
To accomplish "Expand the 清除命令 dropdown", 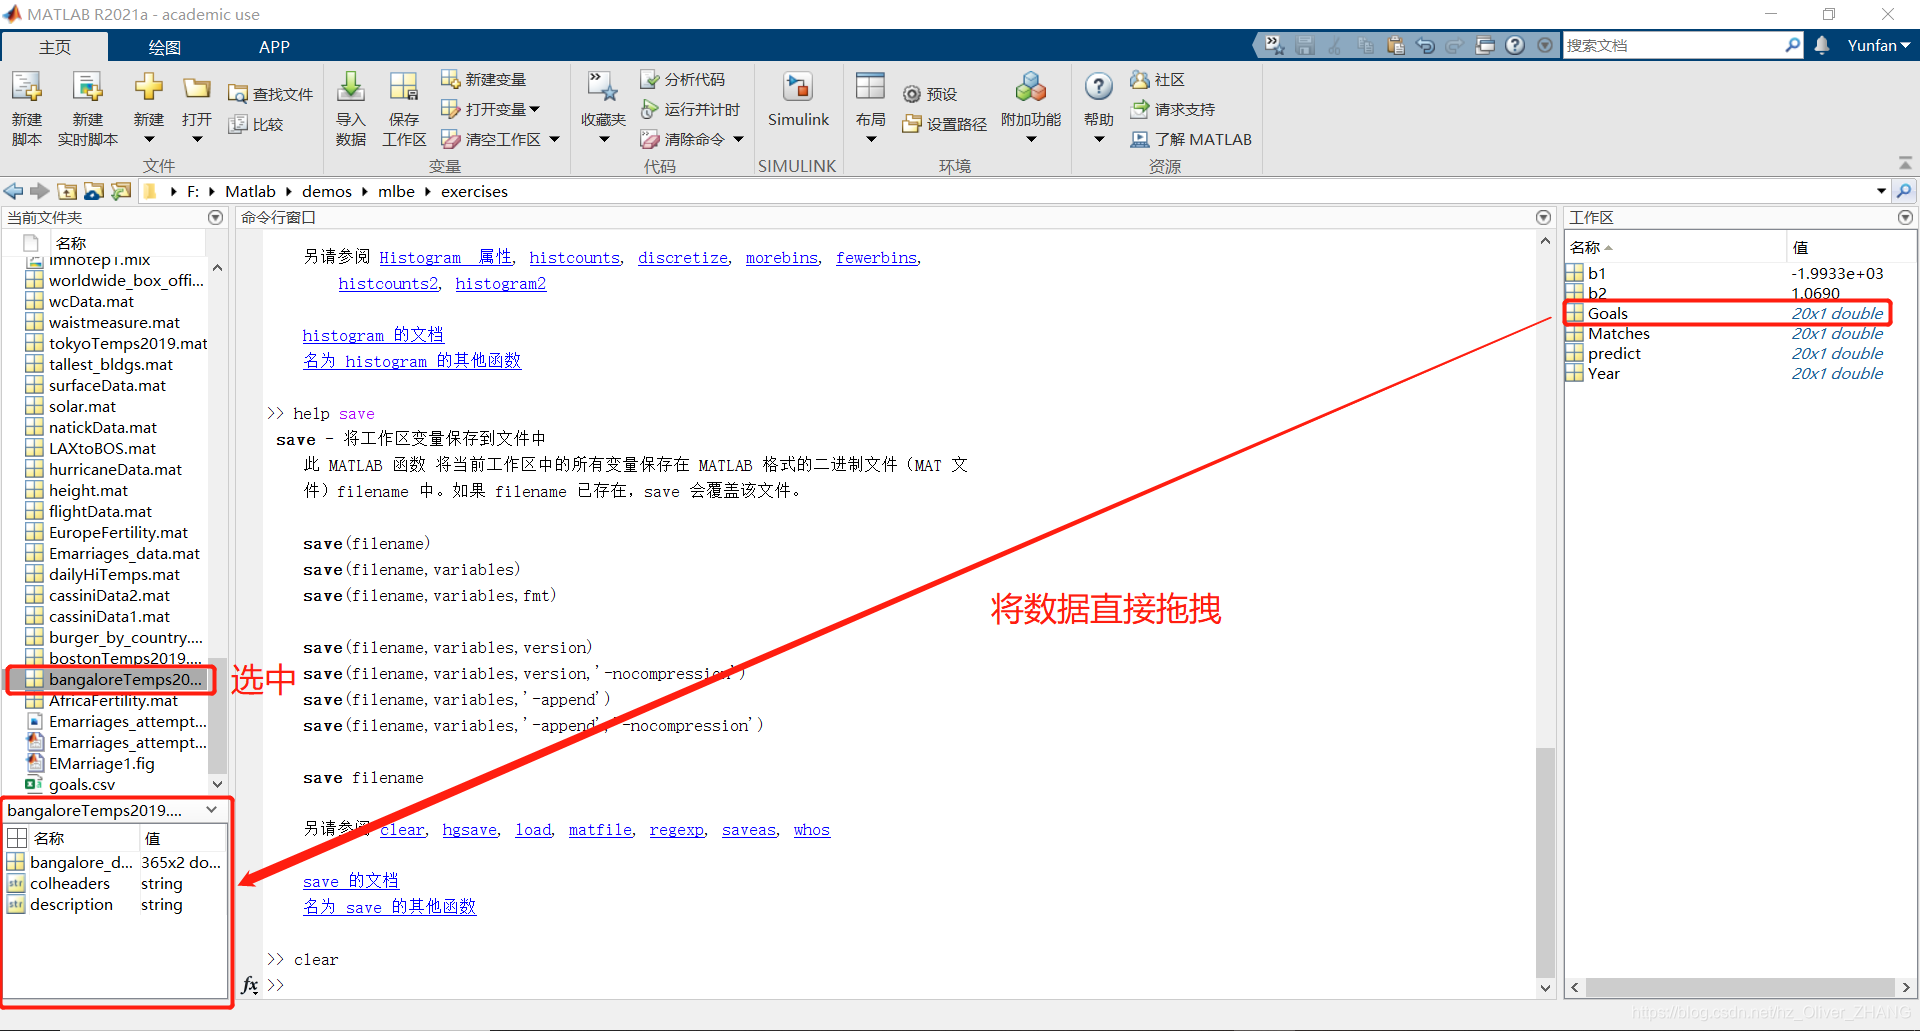I will (x=739, y=139).
